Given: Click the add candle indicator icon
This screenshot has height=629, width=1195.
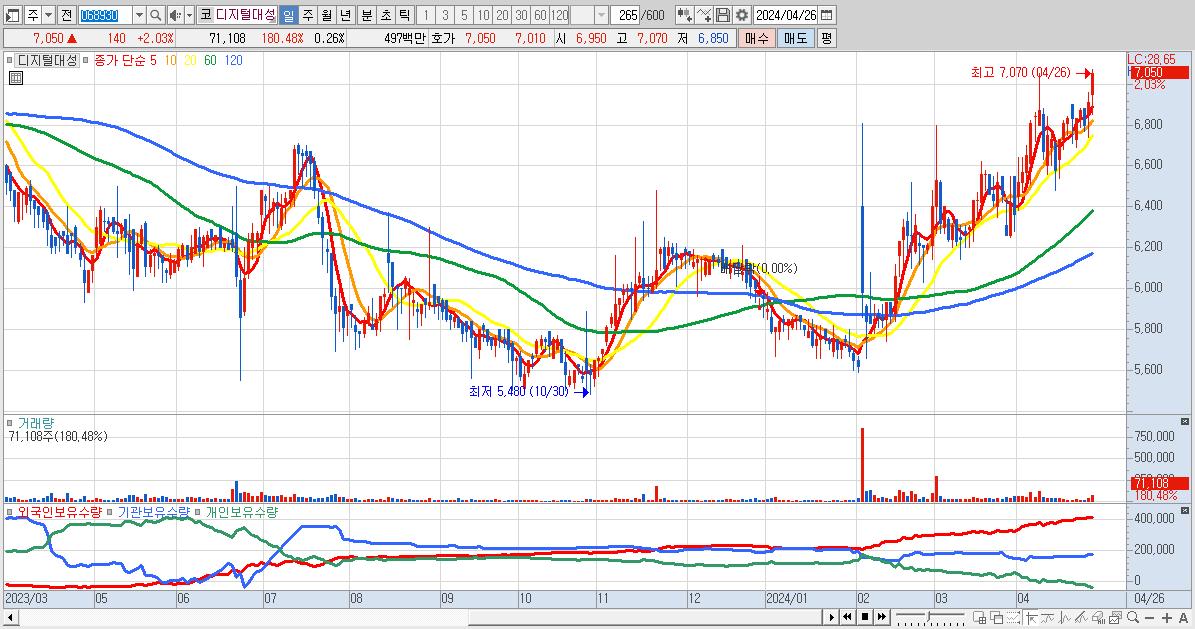Looking at the screenshot, I should [684, 15].
